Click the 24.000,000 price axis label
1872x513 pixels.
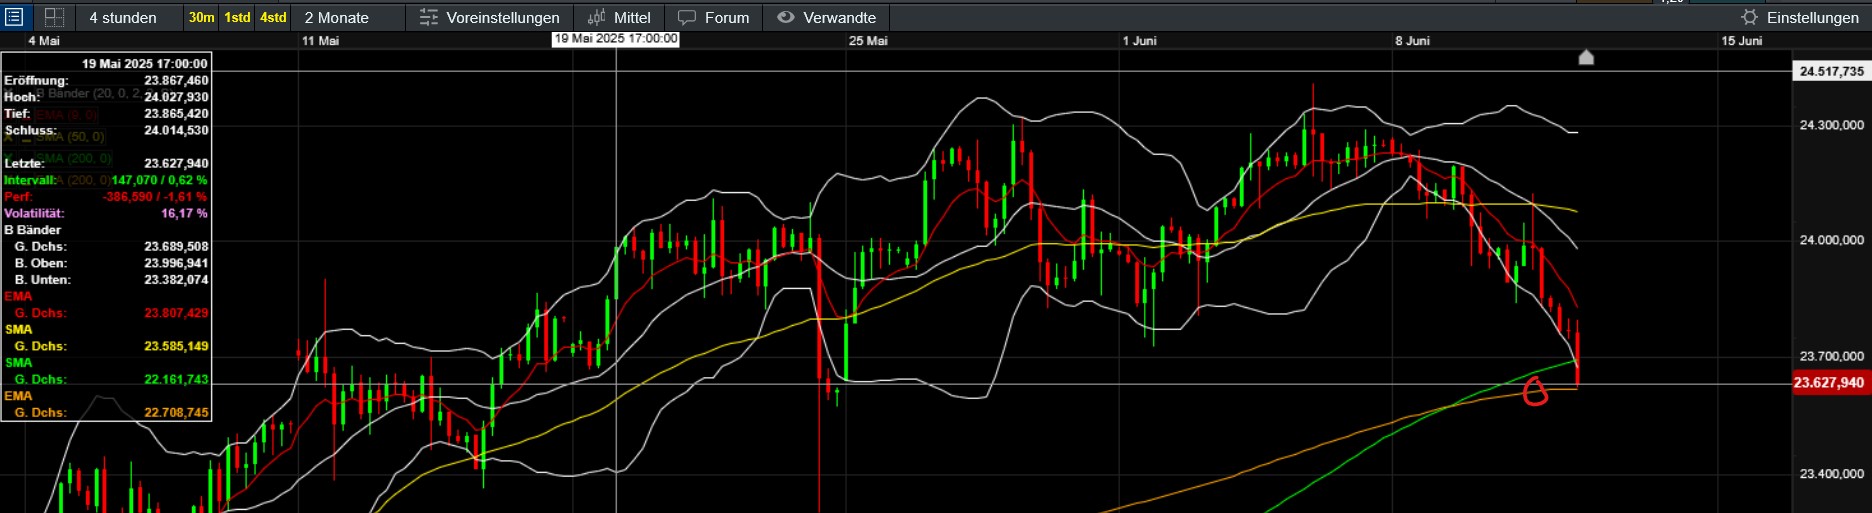[x=1832, y=240]
